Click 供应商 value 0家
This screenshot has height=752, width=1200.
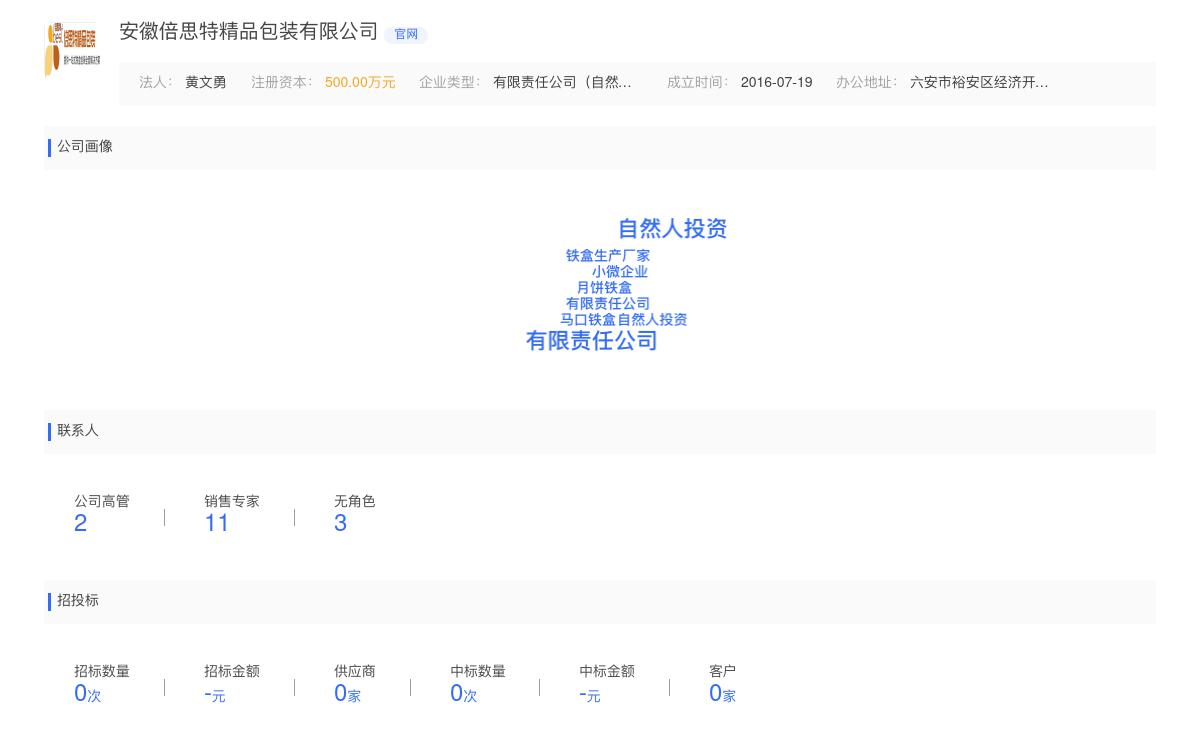coord(347,693)
